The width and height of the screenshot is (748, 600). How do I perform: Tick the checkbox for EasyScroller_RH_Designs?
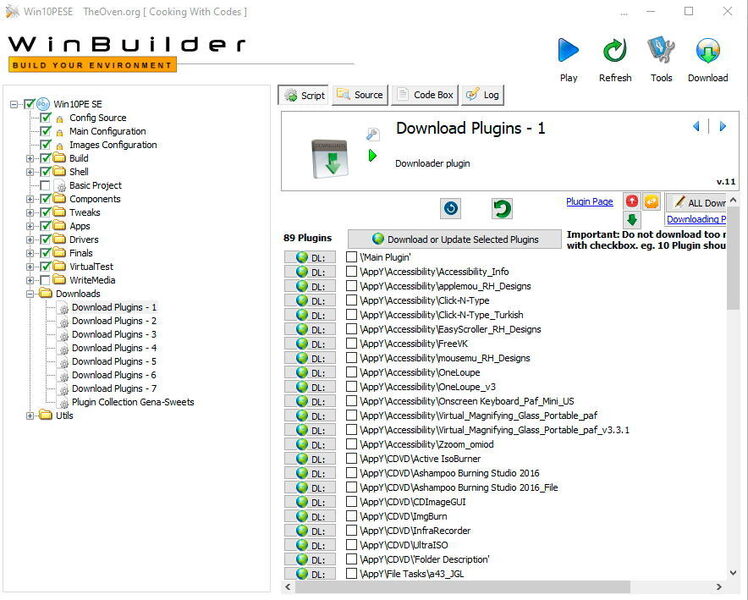351,329
